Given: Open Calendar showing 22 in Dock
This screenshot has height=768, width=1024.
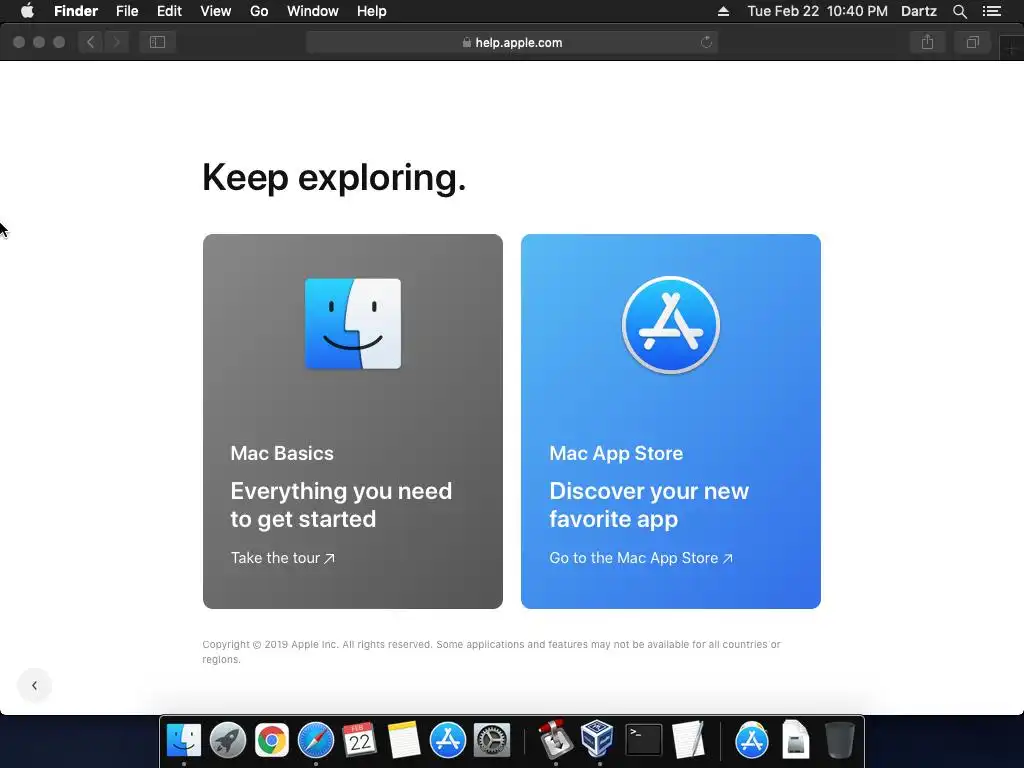Looking at the screenshot, I should (x=359, y=741).
